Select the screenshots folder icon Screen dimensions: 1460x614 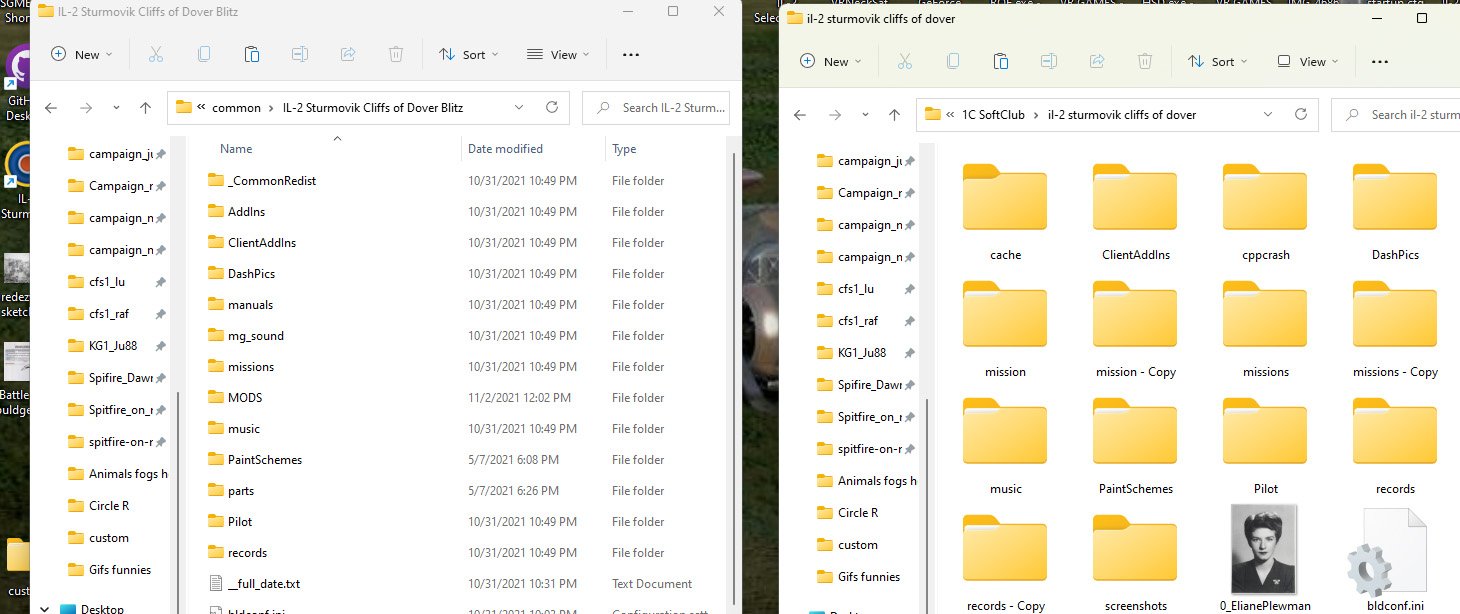tap(1135, 549)
